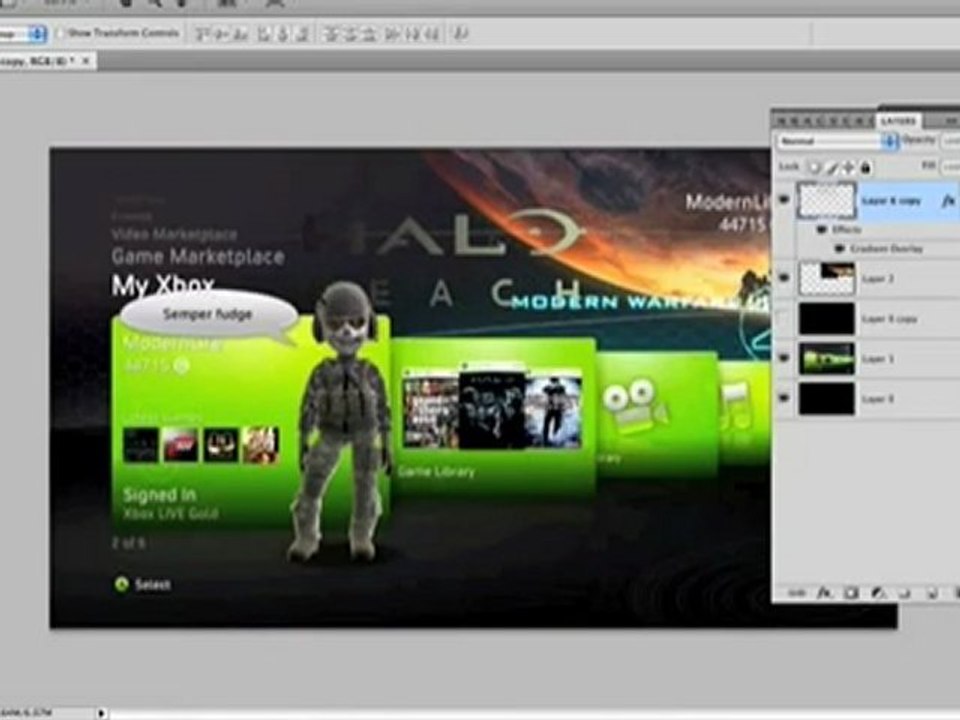Select the hidden black layer thumbnail
Image resolution: width=960 pixels, height=720 pixels.
click(827, 318)
